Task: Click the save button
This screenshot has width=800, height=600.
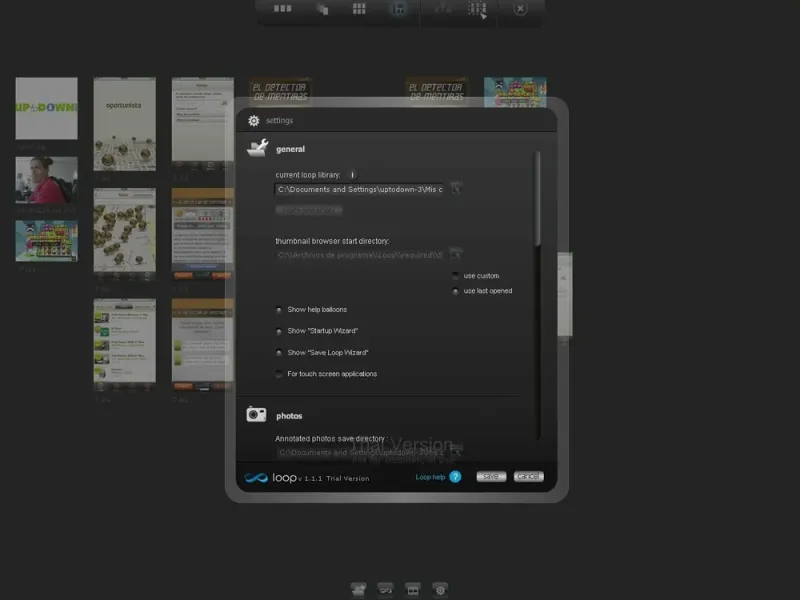Action: point(491,477)
